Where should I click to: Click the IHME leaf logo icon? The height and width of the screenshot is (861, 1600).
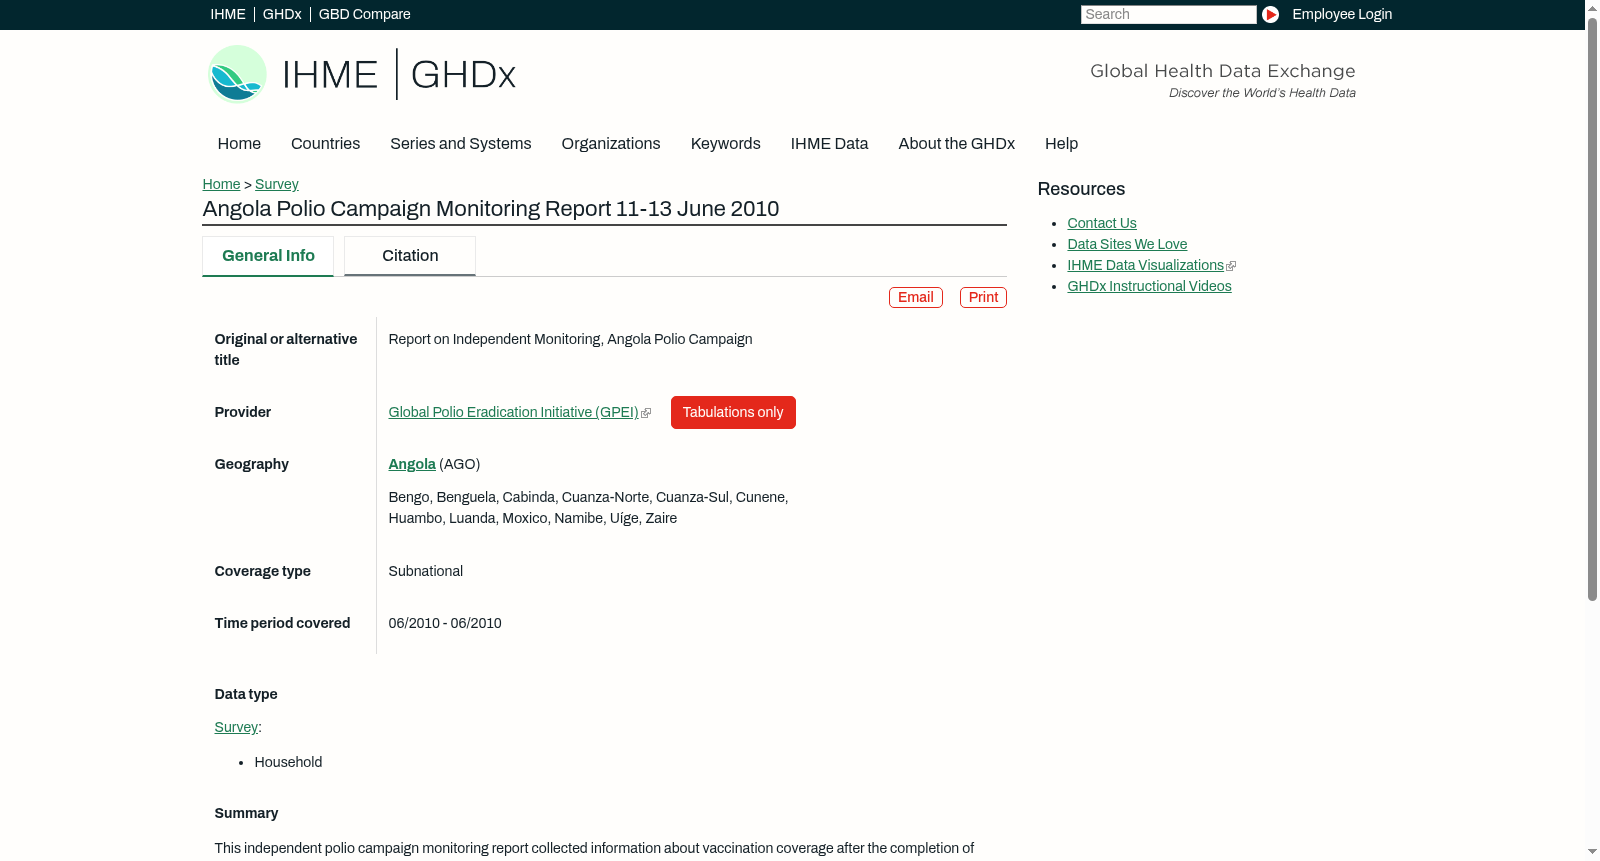tap(237, 74)
